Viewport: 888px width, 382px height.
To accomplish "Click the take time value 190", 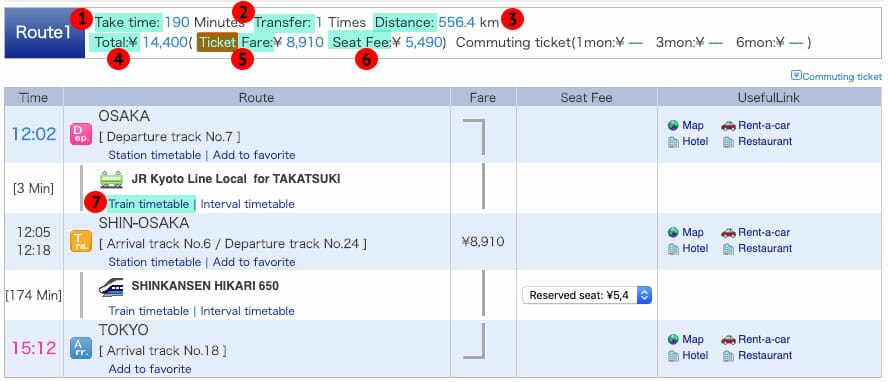I will click(177, 23).
